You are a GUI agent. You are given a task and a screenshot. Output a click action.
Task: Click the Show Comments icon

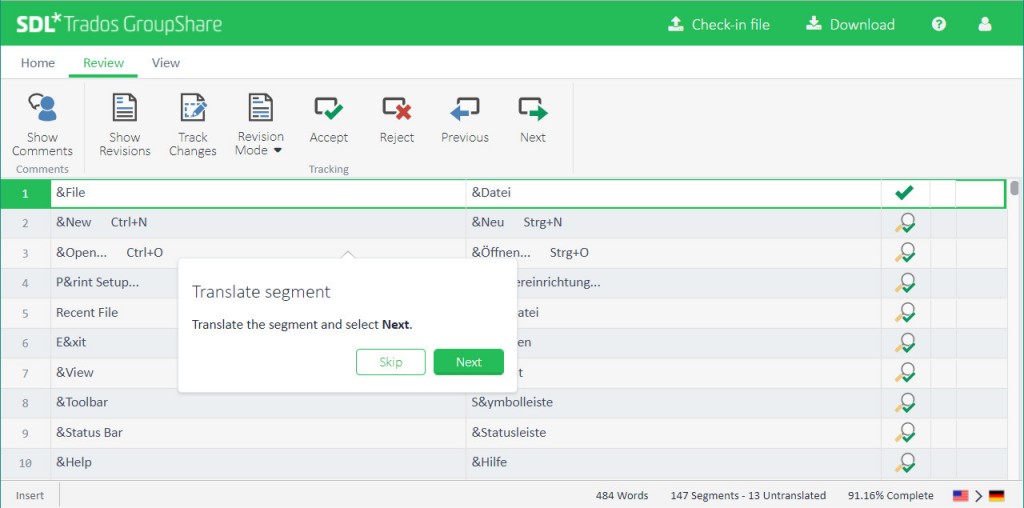pos(42,108)
